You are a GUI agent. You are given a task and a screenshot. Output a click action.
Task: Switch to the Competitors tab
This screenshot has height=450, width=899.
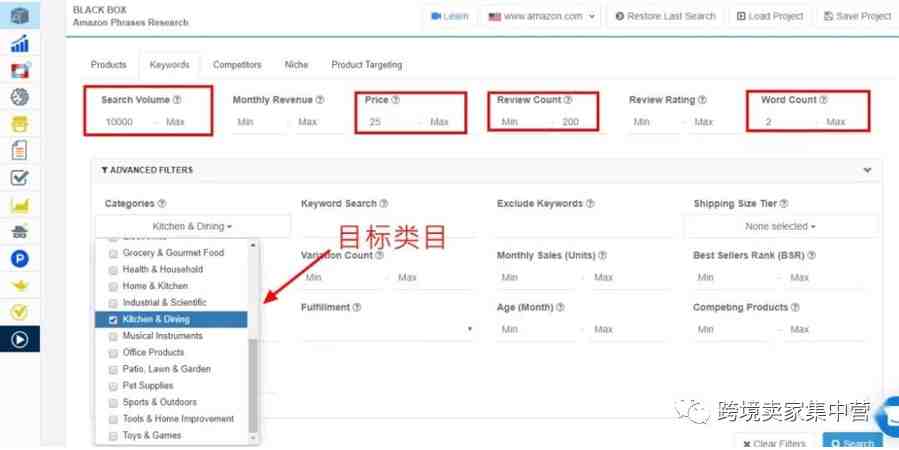pyautogui.click(x=237, y=65)
